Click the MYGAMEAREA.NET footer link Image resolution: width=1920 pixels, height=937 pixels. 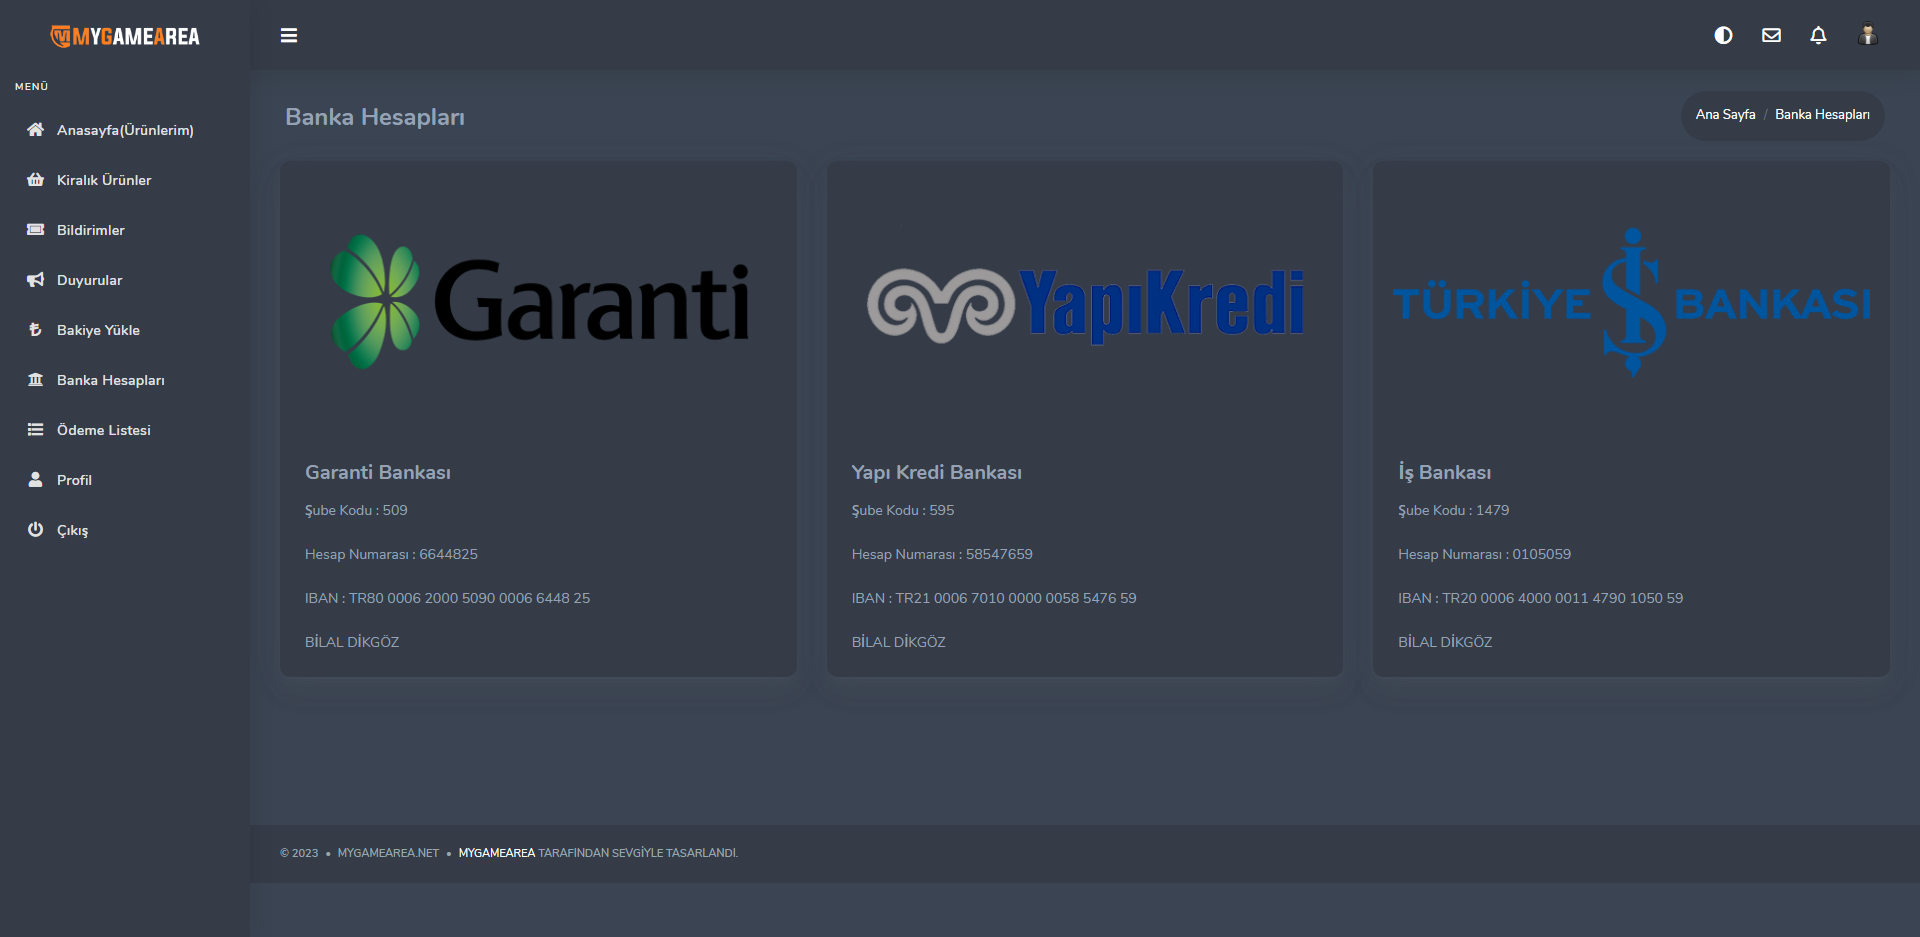coord(388,853)
